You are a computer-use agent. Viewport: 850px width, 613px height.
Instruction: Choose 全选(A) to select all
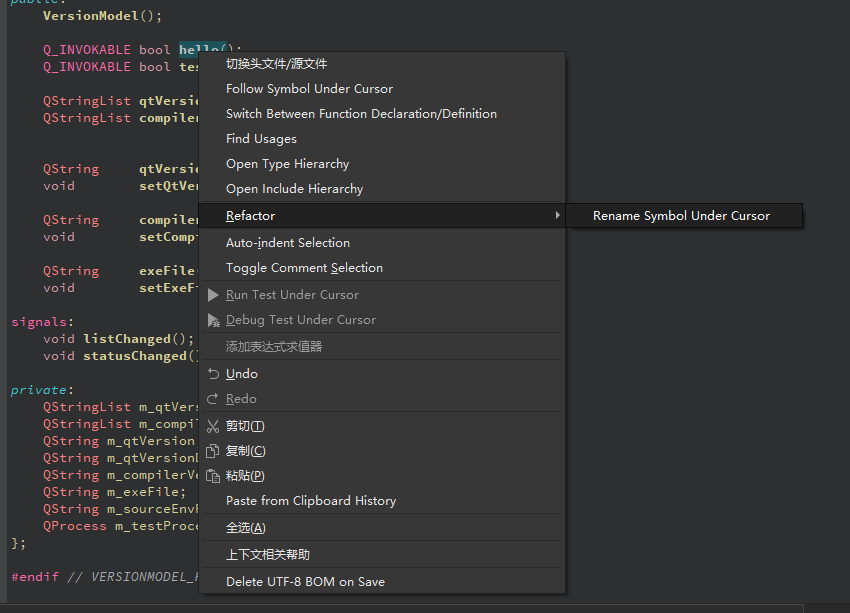tap(382, 527)
